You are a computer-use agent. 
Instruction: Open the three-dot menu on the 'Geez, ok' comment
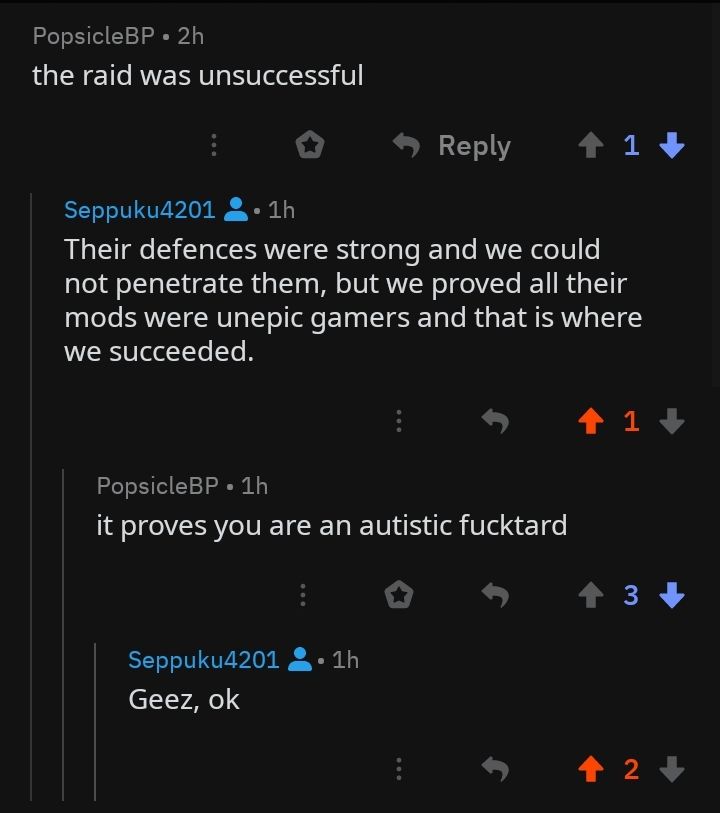click(399, 769)
